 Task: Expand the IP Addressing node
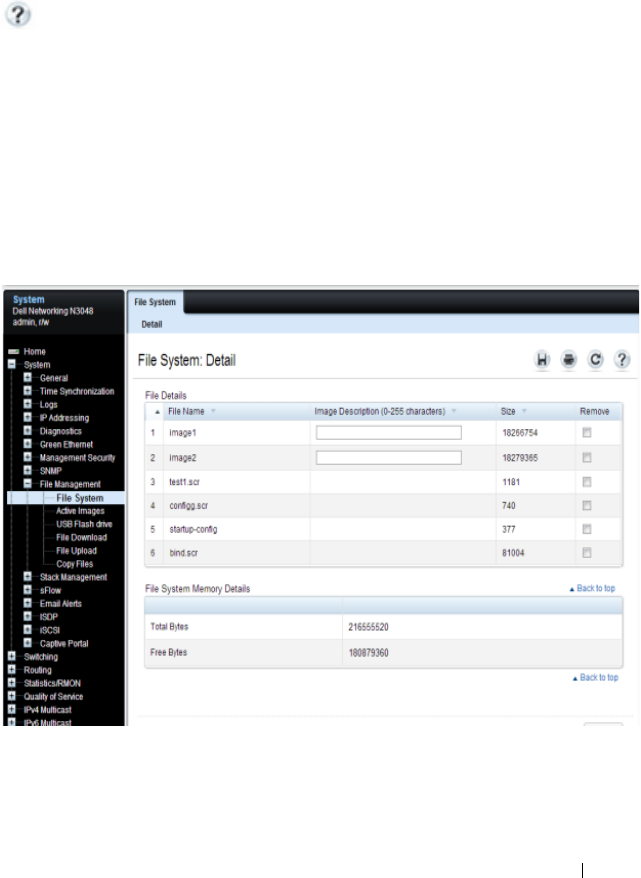pyautogui.click(x=27, y=417)
